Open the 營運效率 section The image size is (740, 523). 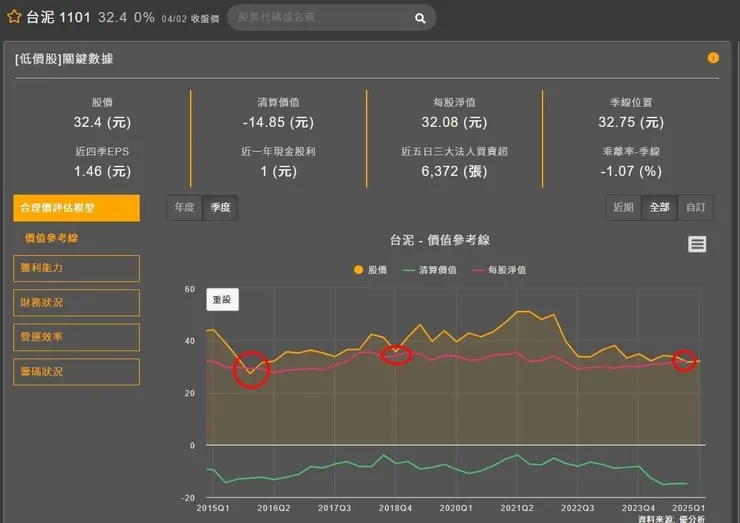(x=76, y=337)
